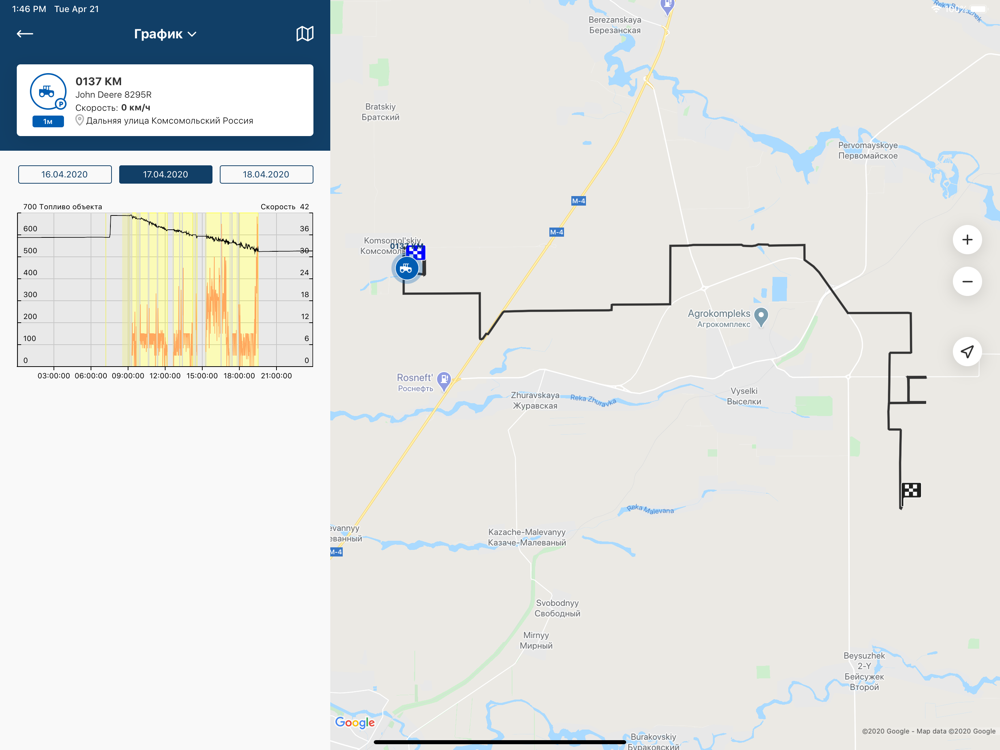Viewport: 1000px width, 750px height.
Task: Zoom out the map with minus button
Action: pyautogui.click(x=967, y=281)
